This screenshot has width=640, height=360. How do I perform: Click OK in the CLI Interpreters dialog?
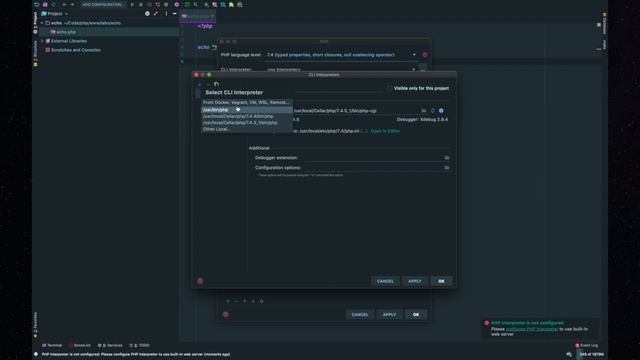(x=441, y=281)
